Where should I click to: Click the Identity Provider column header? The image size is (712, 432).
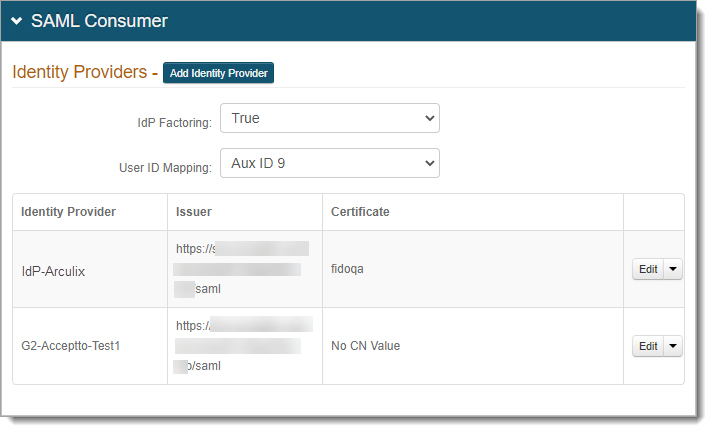(68, 212)
